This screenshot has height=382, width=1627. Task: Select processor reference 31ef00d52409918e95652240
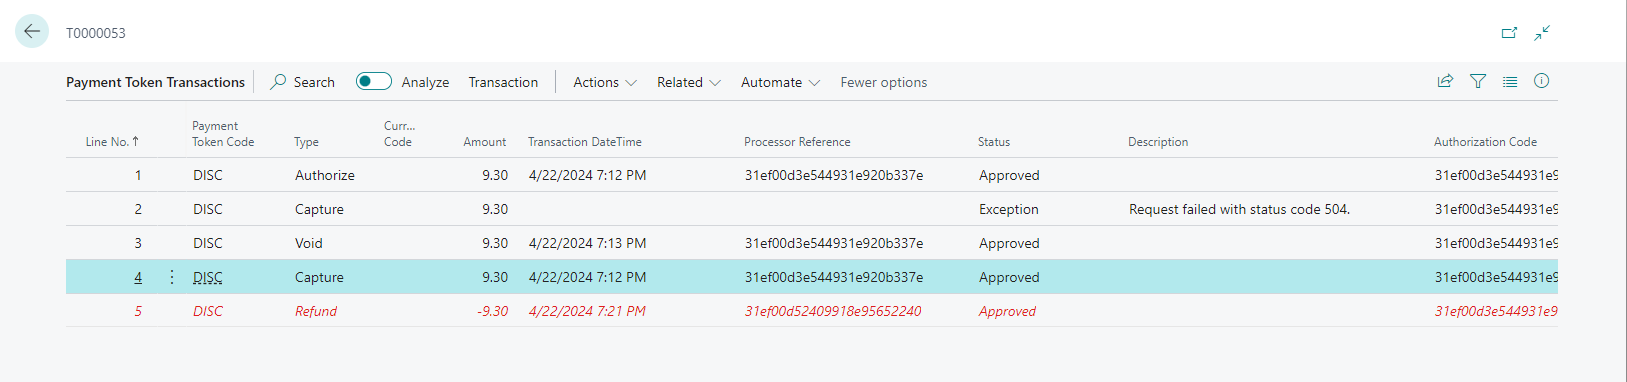833,311
